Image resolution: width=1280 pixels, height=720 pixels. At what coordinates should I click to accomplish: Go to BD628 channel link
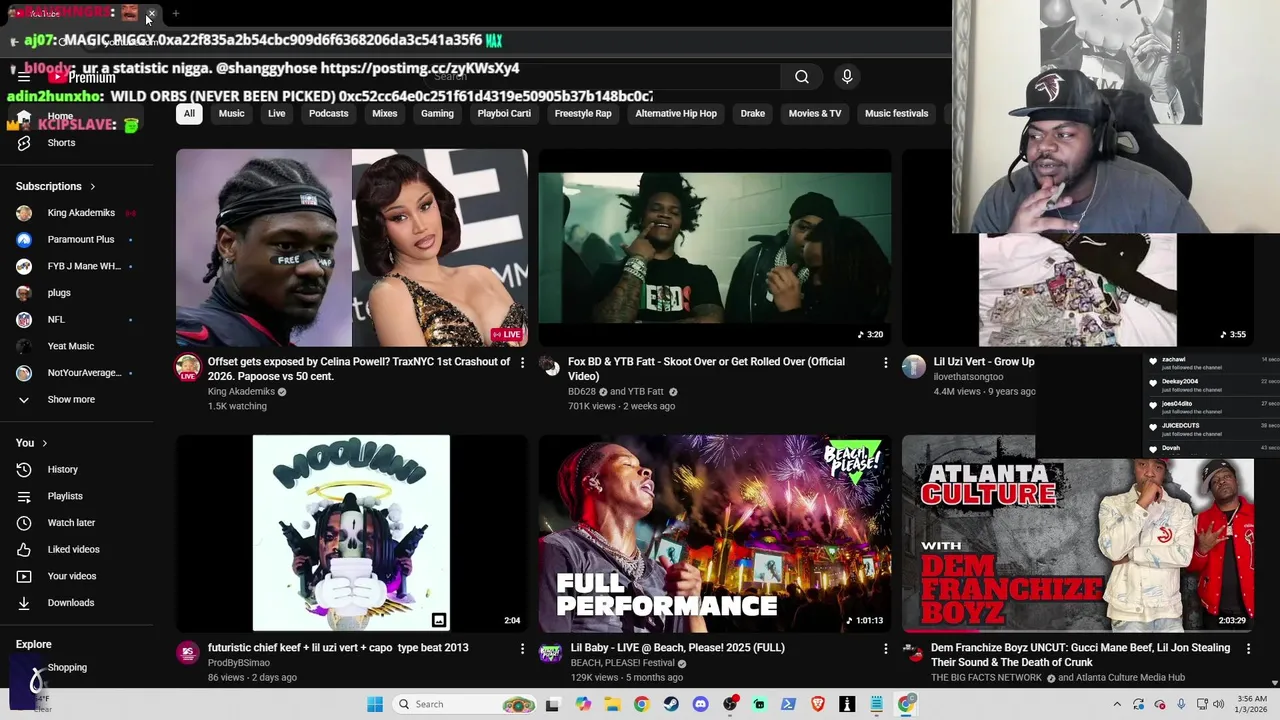pyautogui.click(x=582, y=392)
